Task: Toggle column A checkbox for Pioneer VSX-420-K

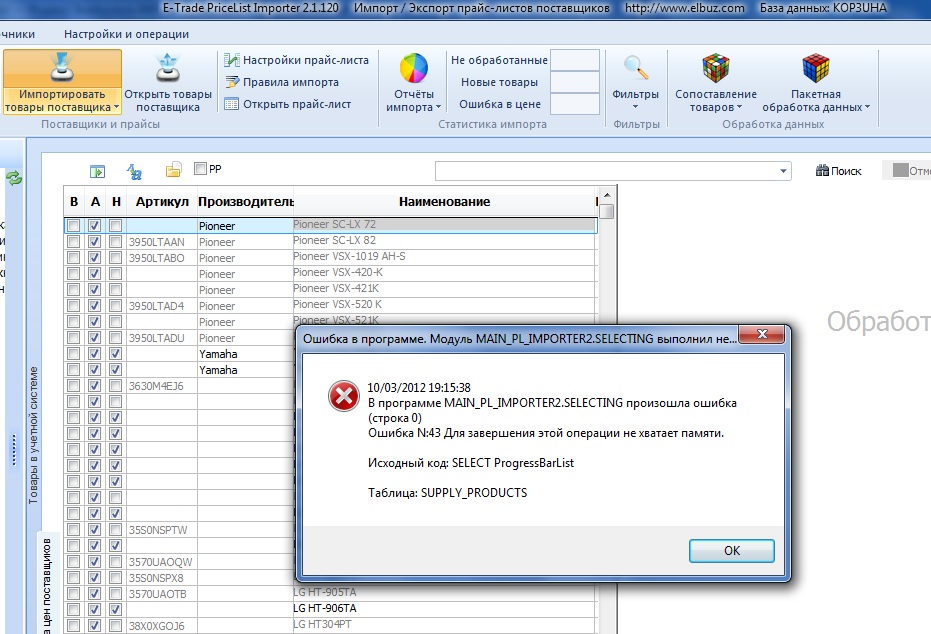Action: [94, 274]
